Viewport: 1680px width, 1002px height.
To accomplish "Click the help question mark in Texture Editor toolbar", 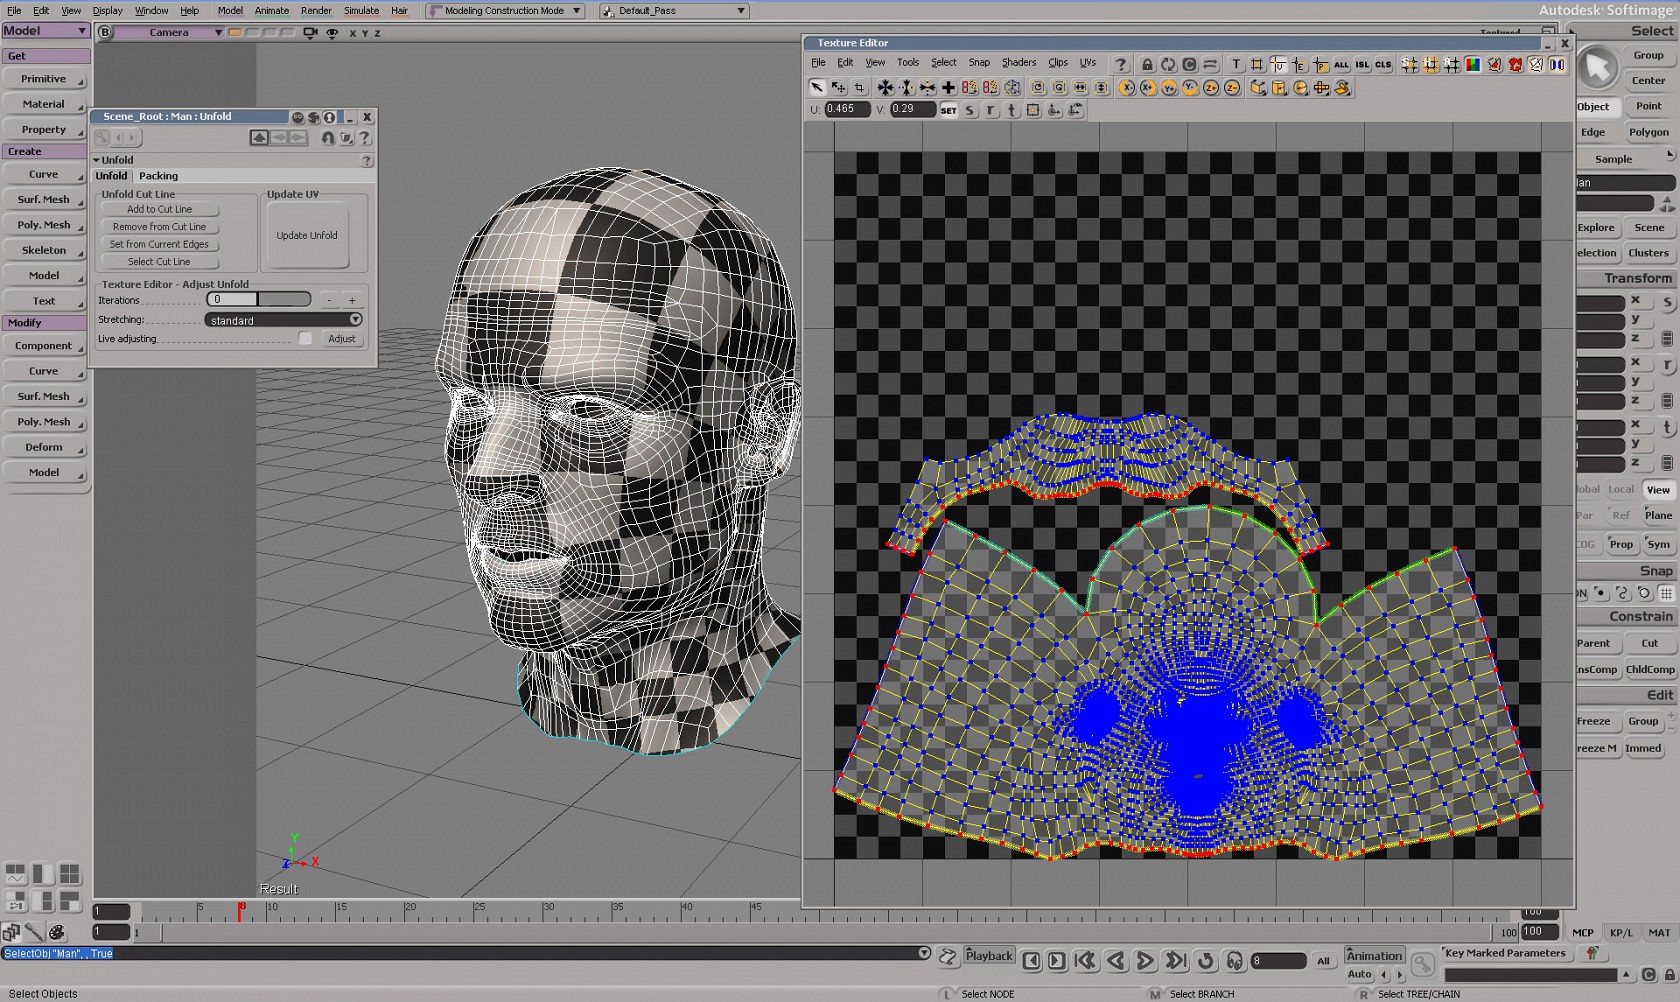I will click(x=1120, y=64).
